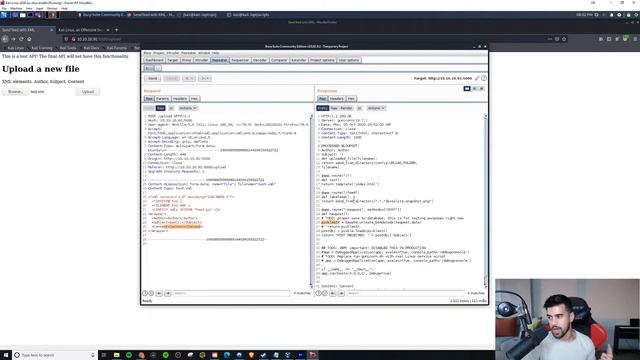Click Browse button on the upload page
Image resolution: width=640 pixels, height=360 pixels.
[x=15, y=92]
